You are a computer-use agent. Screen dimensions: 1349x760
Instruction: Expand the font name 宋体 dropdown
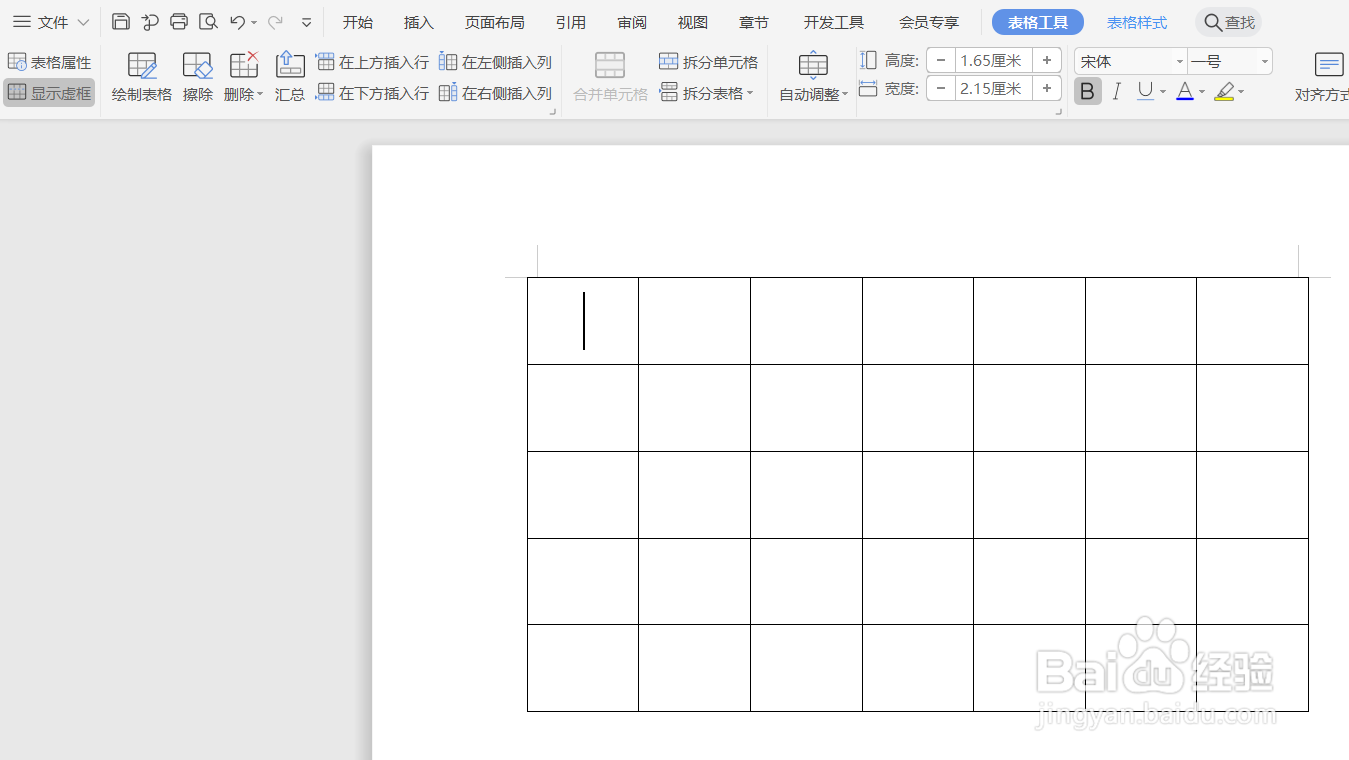1180,62
